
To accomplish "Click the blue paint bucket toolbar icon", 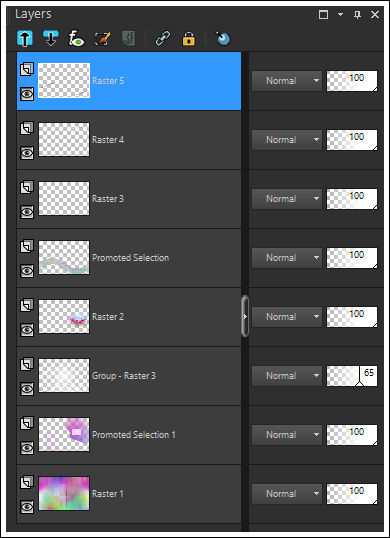I will coord(223,38).
